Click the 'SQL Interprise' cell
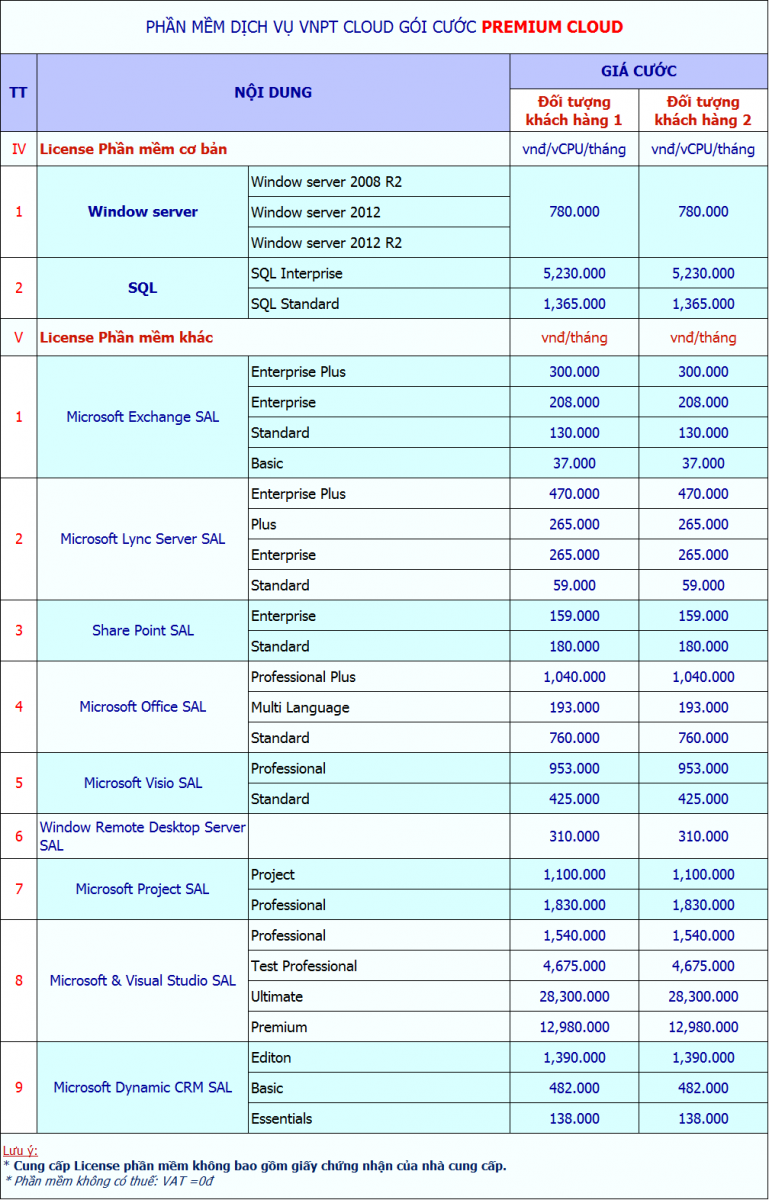 pos(379,273)
